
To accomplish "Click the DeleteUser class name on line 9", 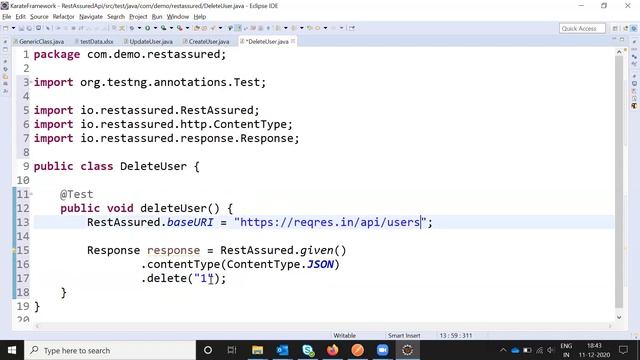I will [x=153, y=167].
